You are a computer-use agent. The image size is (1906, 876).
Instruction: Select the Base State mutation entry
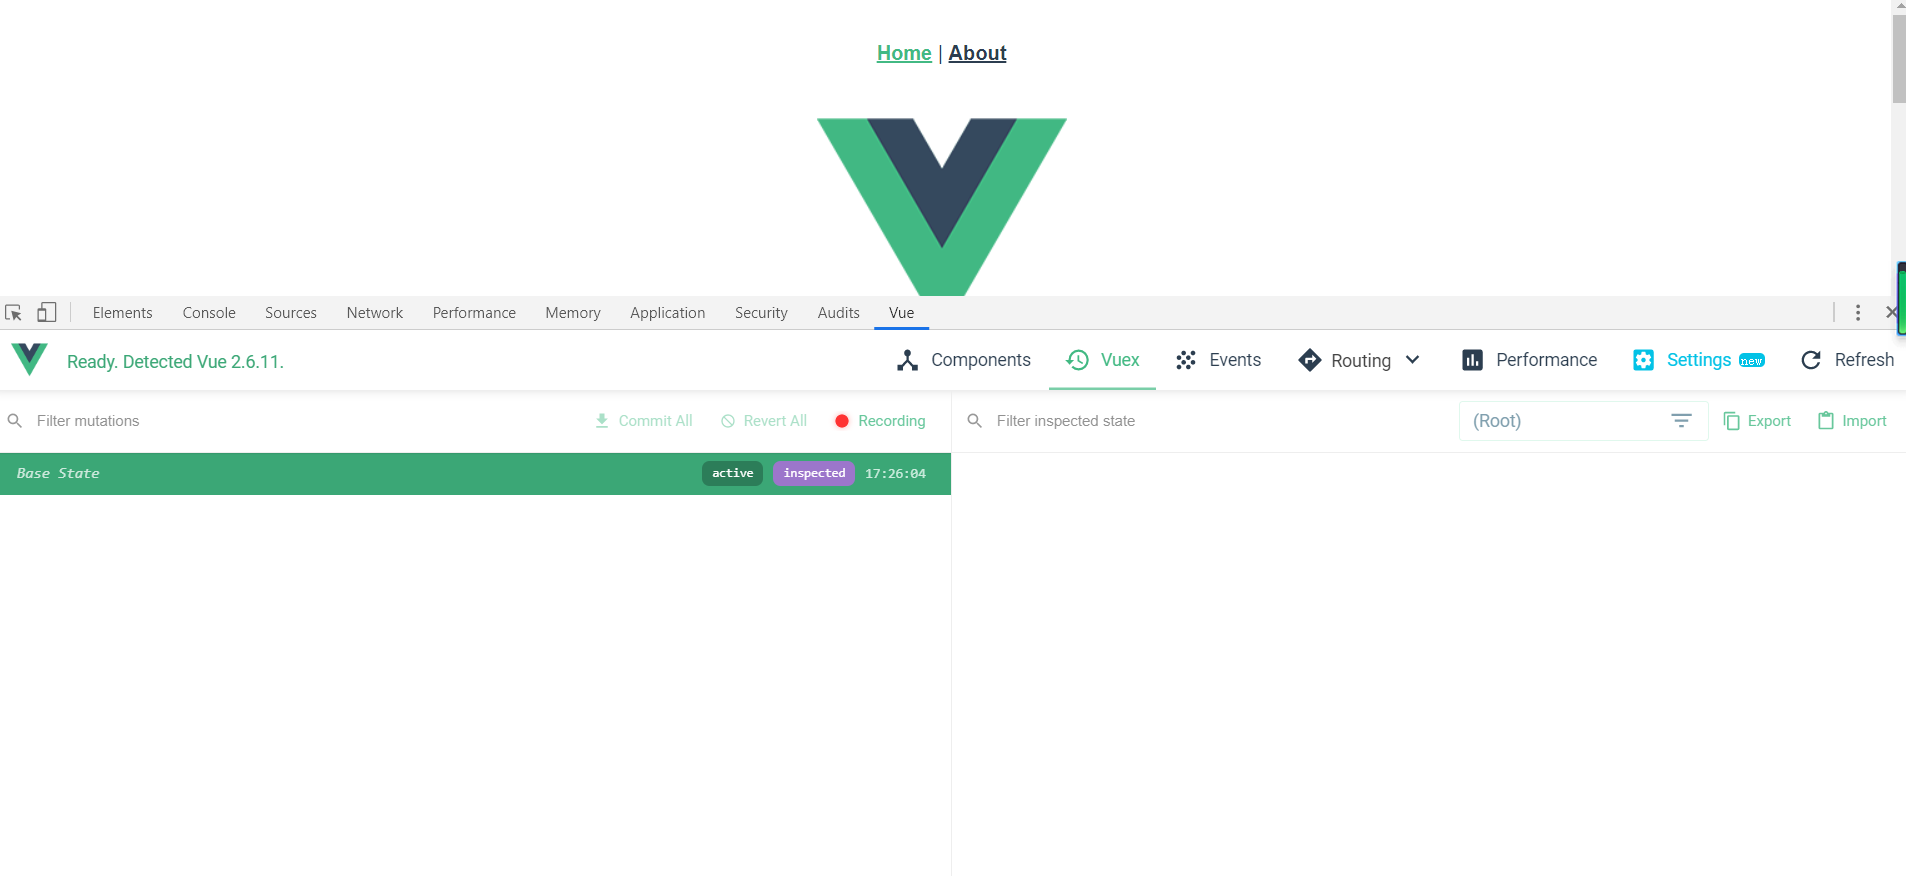(475, 474)
